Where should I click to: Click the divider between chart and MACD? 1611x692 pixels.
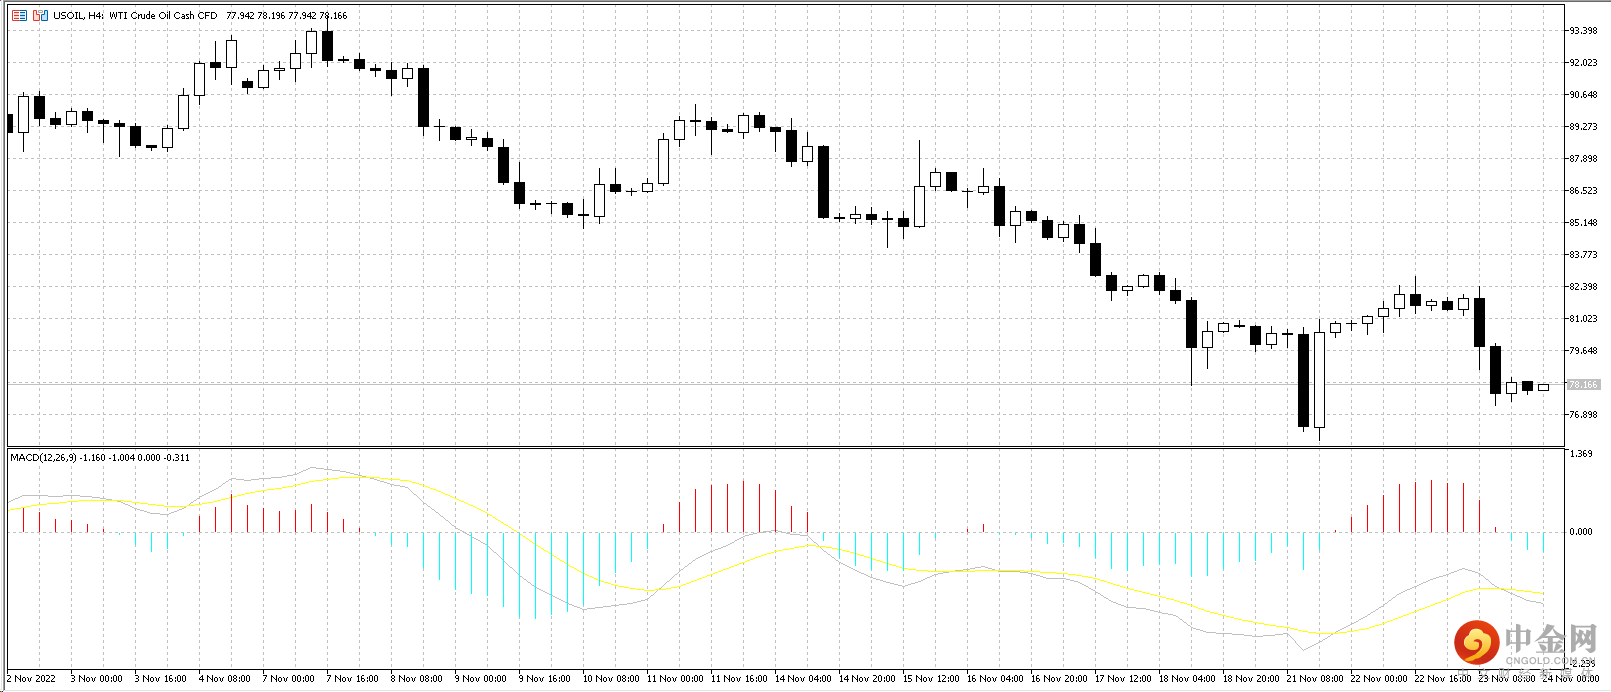(x=785, y=447)
